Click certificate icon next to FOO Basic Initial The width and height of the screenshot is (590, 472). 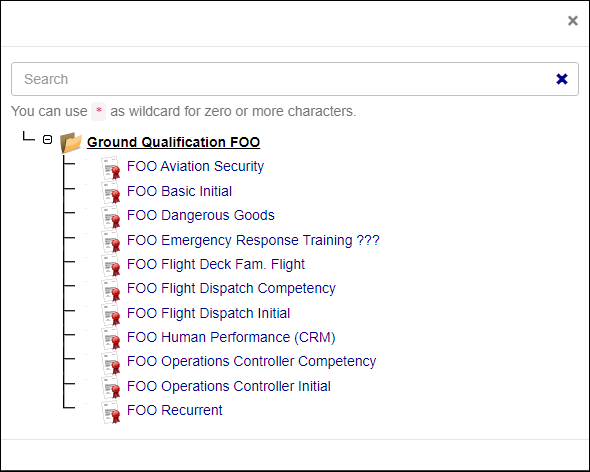(111, 193)
